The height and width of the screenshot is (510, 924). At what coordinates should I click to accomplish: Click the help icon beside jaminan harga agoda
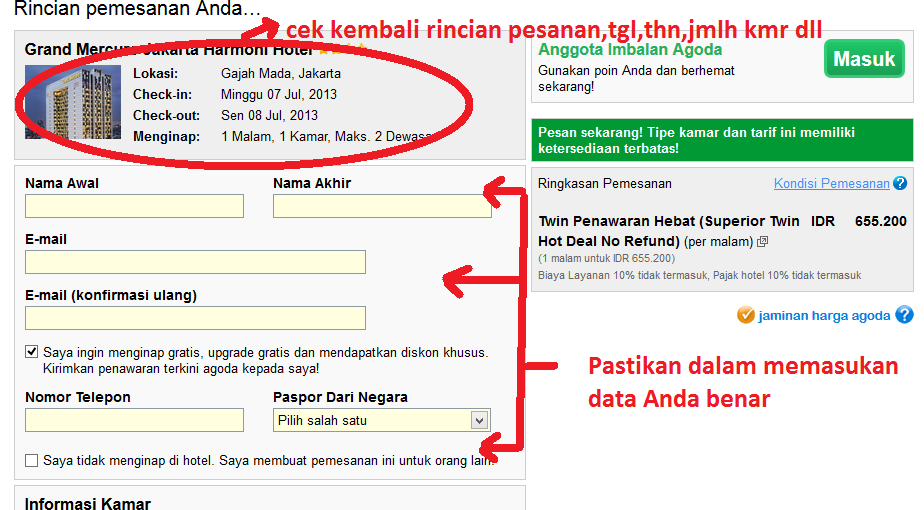[904, 315]
